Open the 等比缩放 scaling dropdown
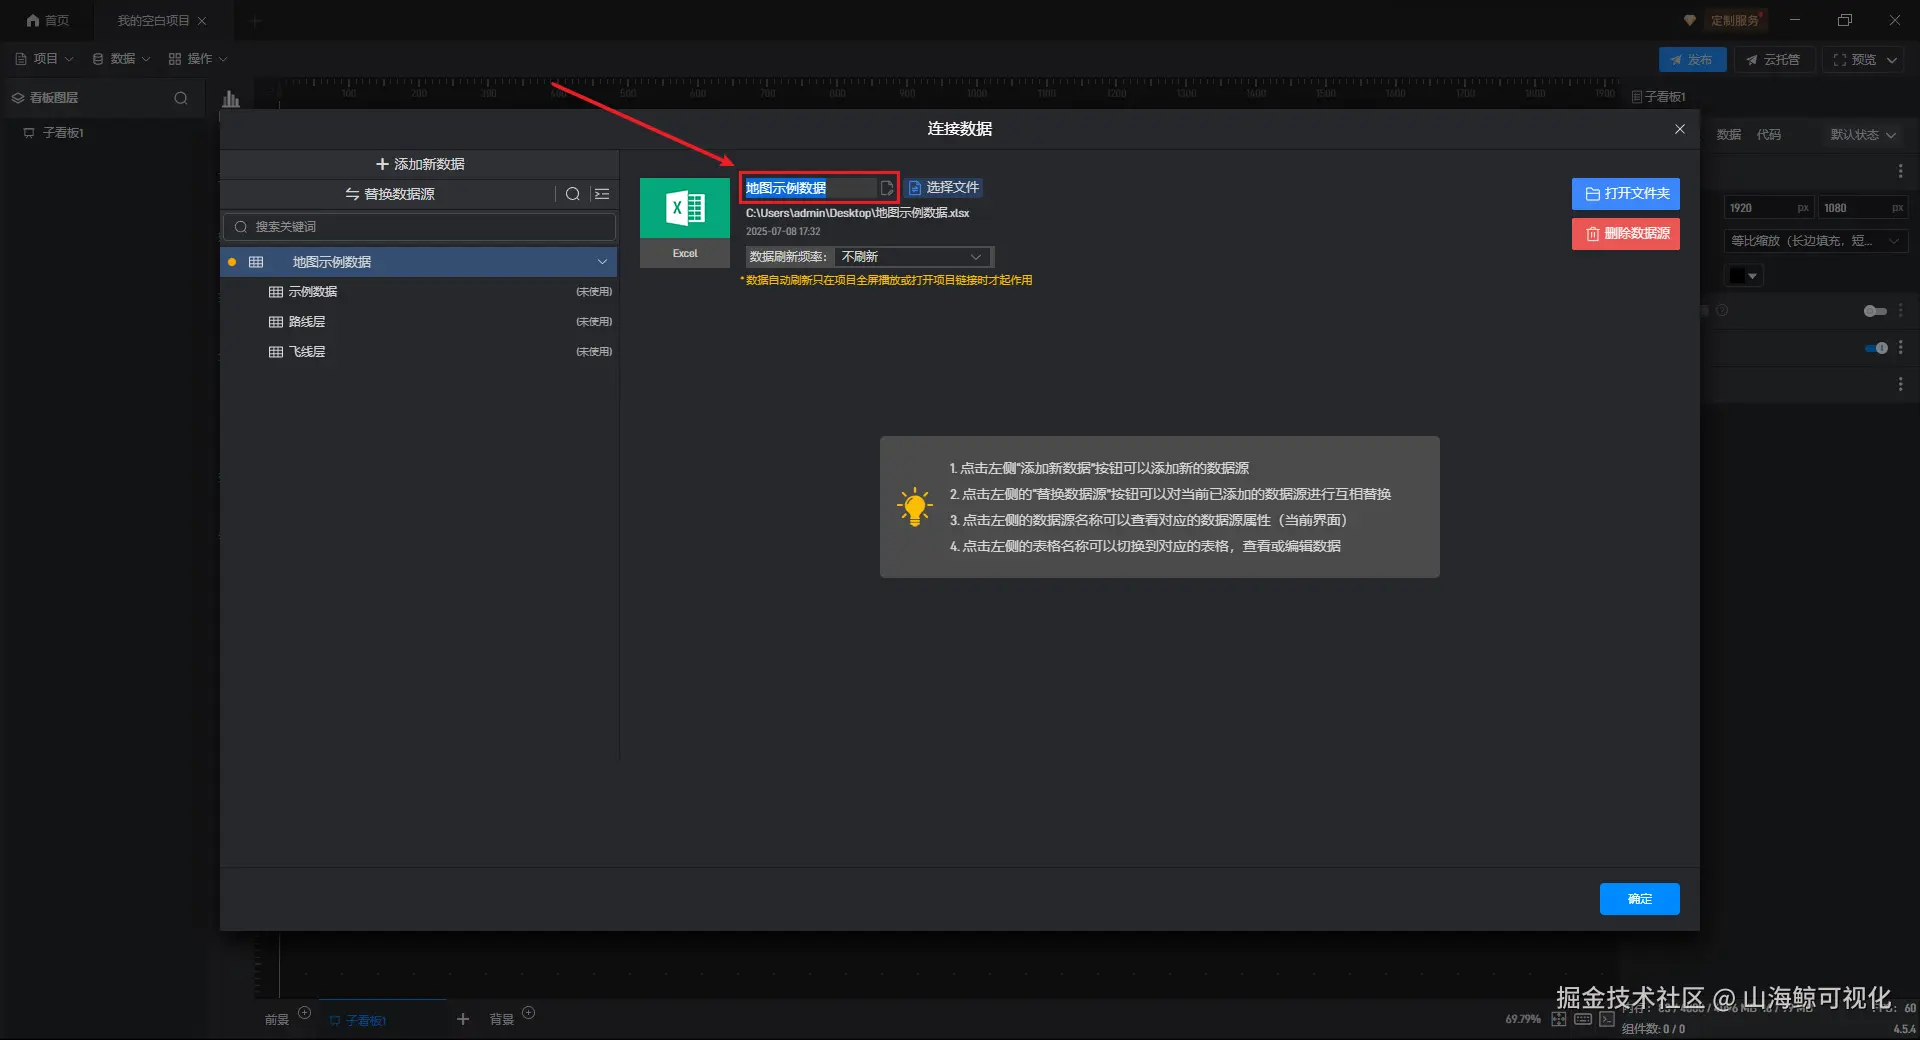 (1815, 241)
